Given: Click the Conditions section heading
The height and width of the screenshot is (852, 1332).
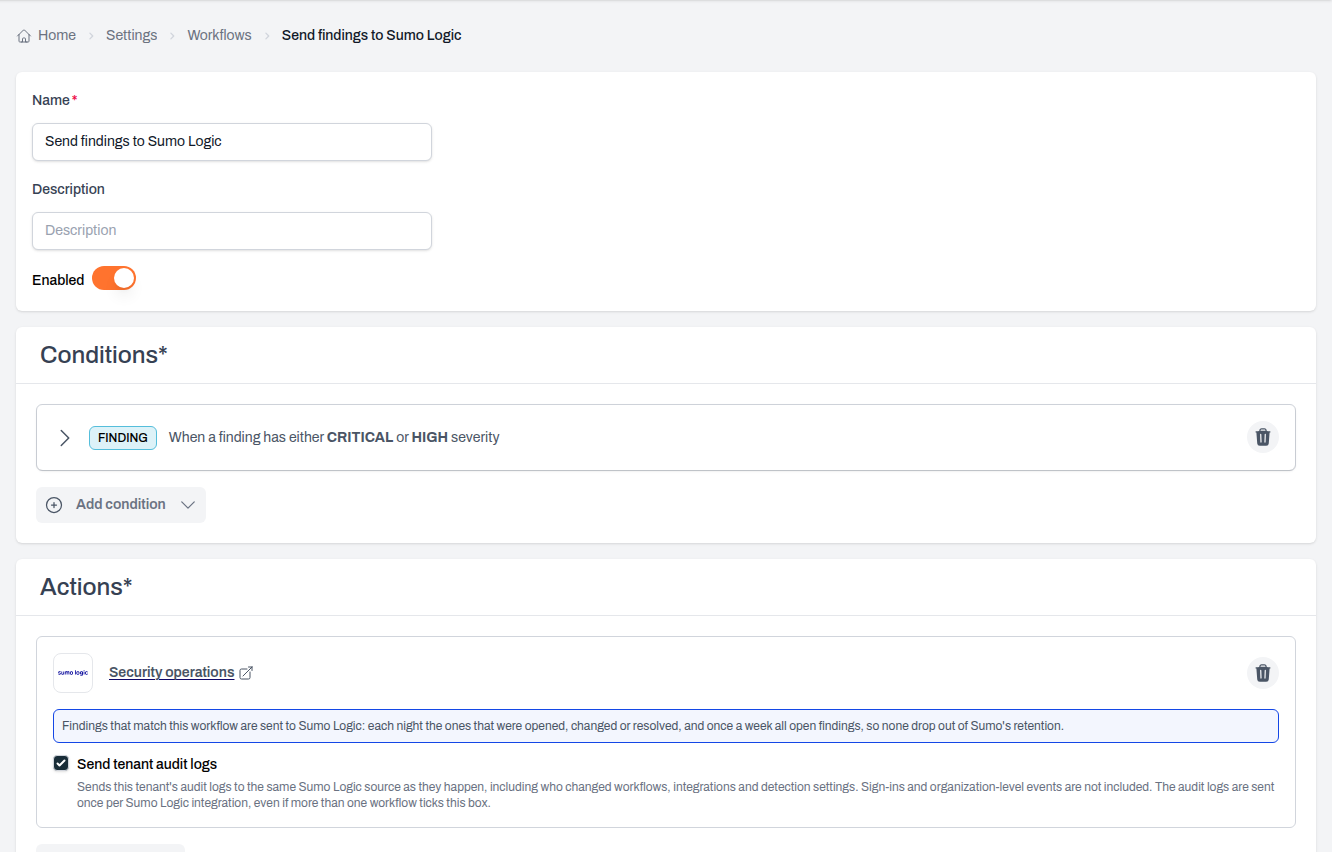Looking at the screenshot, I should point(104,355).
